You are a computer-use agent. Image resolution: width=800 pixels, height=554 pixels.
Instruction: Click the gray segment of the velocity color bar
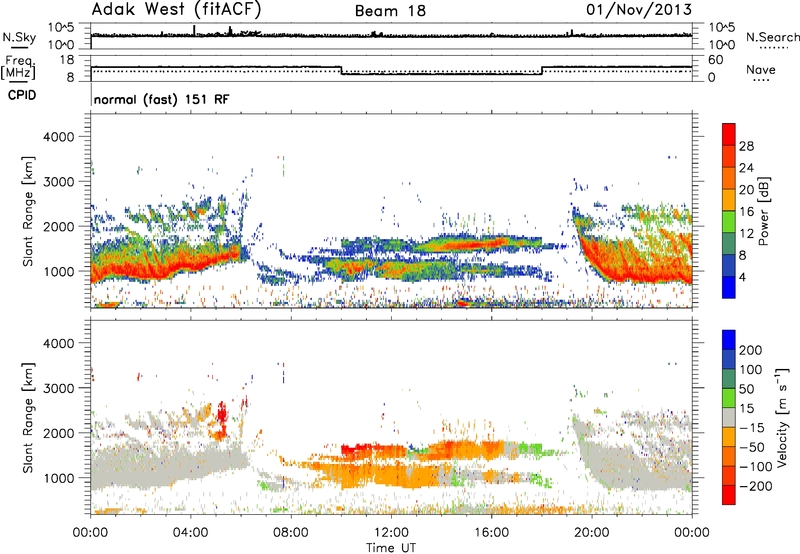tap(729, 418)
